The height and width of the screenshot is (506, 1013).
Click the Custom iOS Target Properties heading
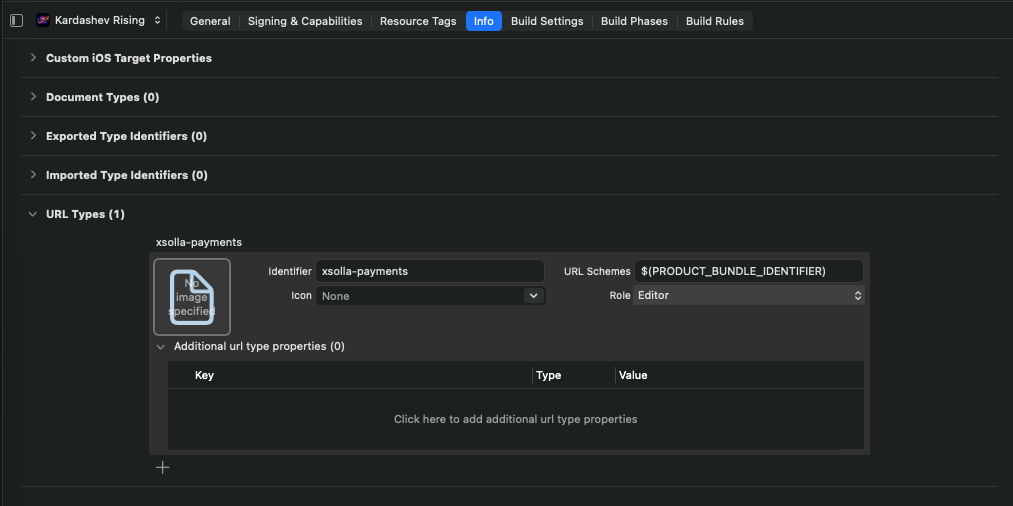tap(129, 58)
